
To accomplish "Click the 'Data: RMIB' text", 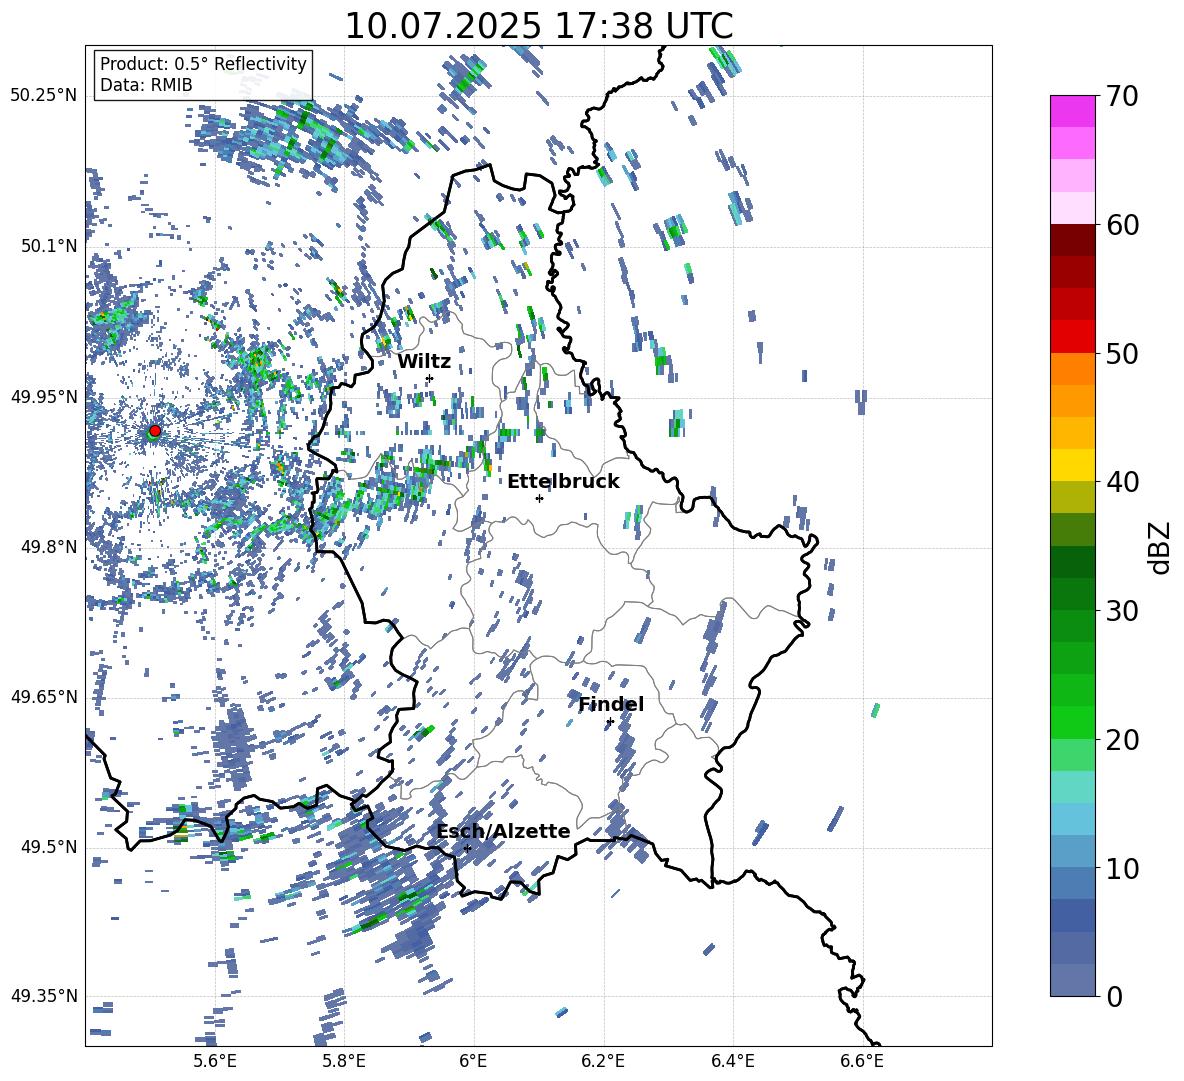I will coord(146,85).
